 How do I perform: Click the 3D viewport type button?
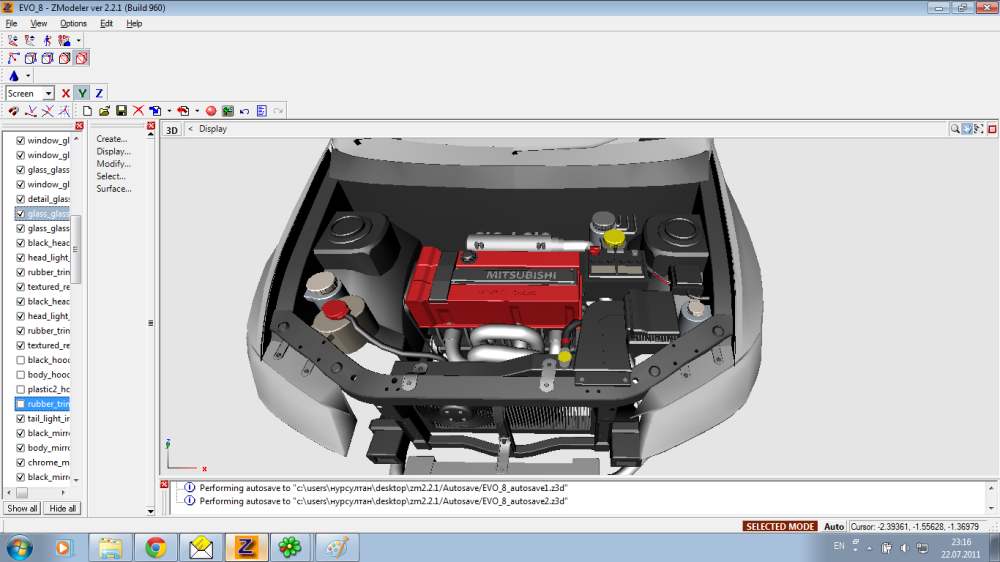coord(172,130)
